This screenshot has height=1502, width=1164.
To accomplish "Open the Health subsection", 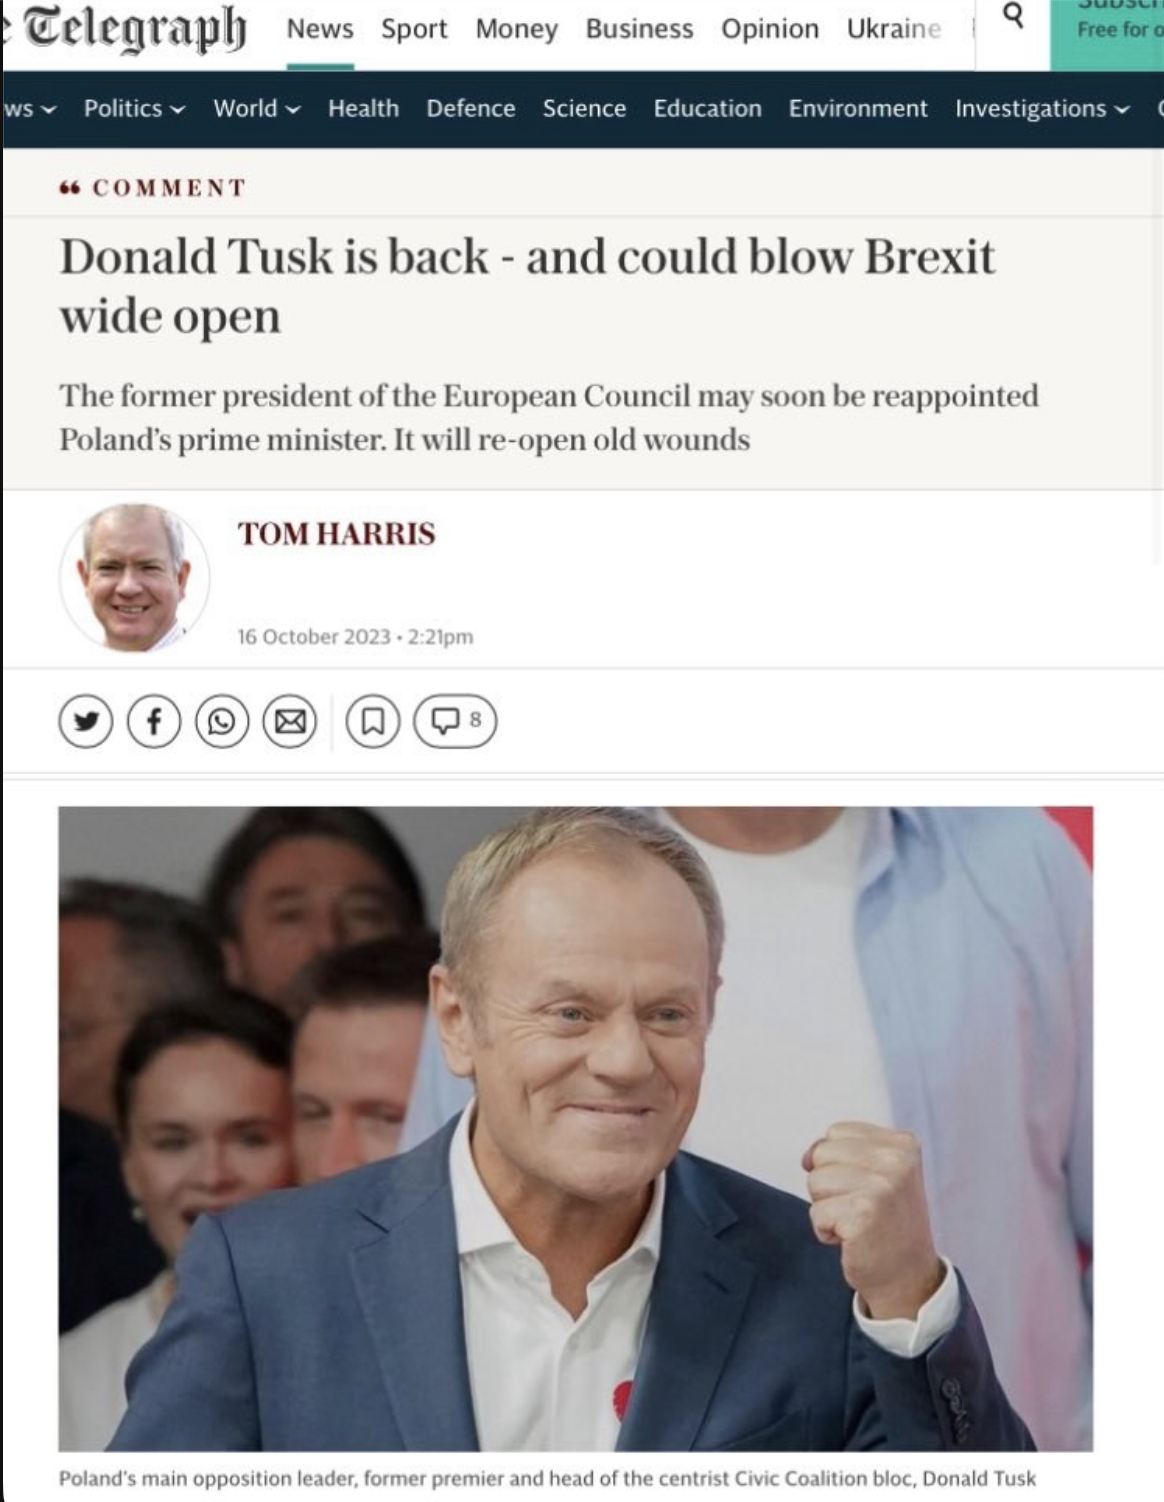I will [x=363, y=108].
